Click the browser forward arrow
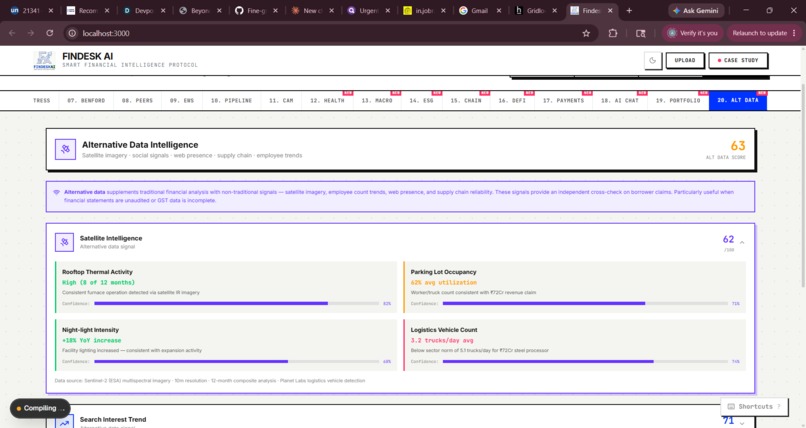The height and width of the screenshot is (428, 806). coord(31,33)
